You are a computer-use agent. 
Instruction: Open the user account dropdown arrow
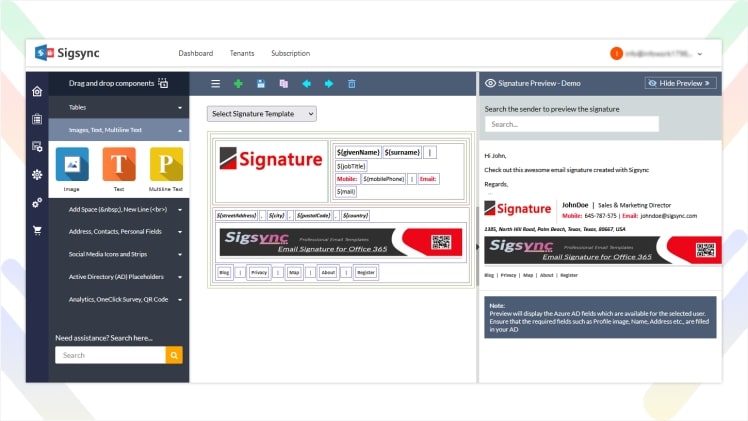point(700,54)
